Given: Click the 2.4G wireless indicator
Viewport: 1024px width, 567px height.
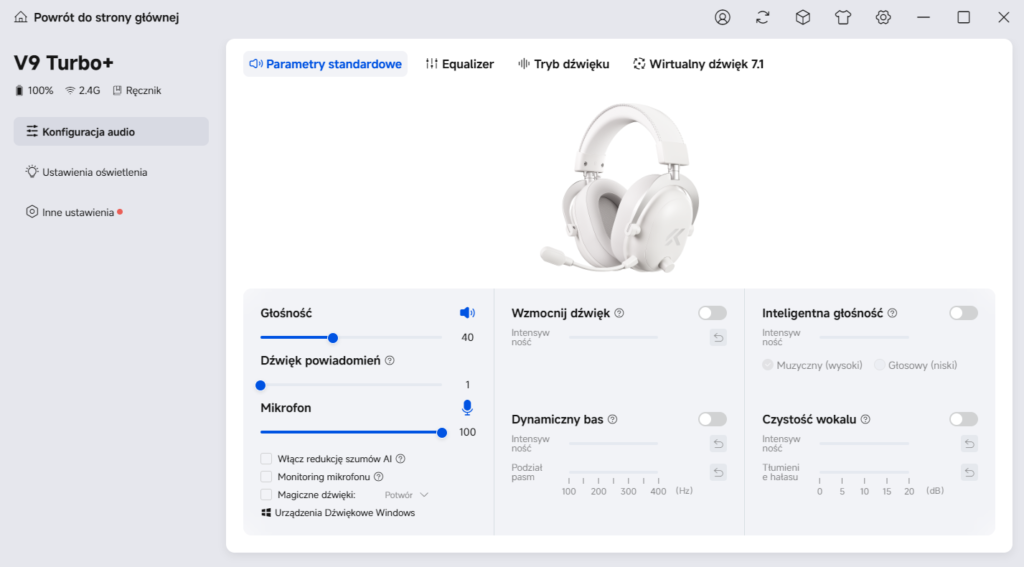Looking at the screenshot, I should pyautogui.click(x=83, y=91).
